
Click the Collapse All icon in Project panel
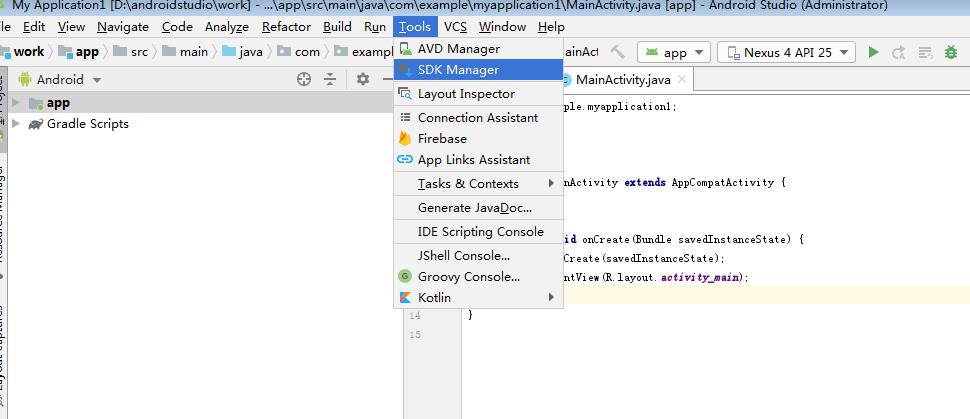point(330,79)
